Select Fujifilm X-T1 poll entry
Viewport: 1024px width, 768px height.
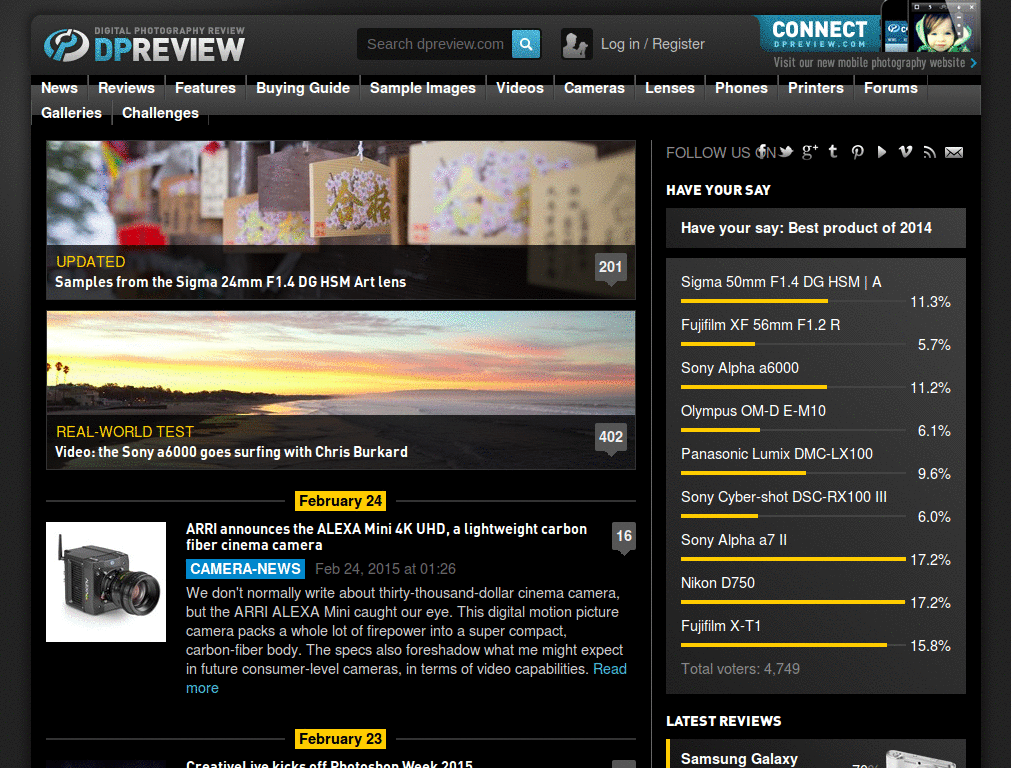tap(721, 626)
